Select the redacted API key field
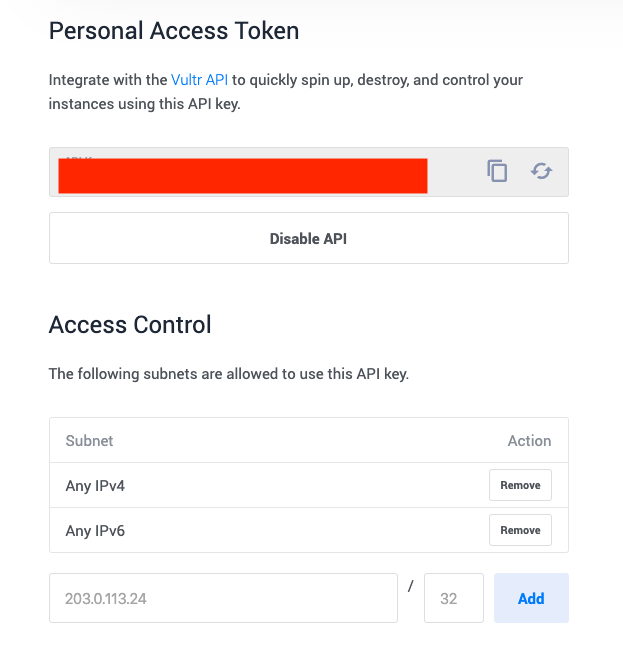 243,175
